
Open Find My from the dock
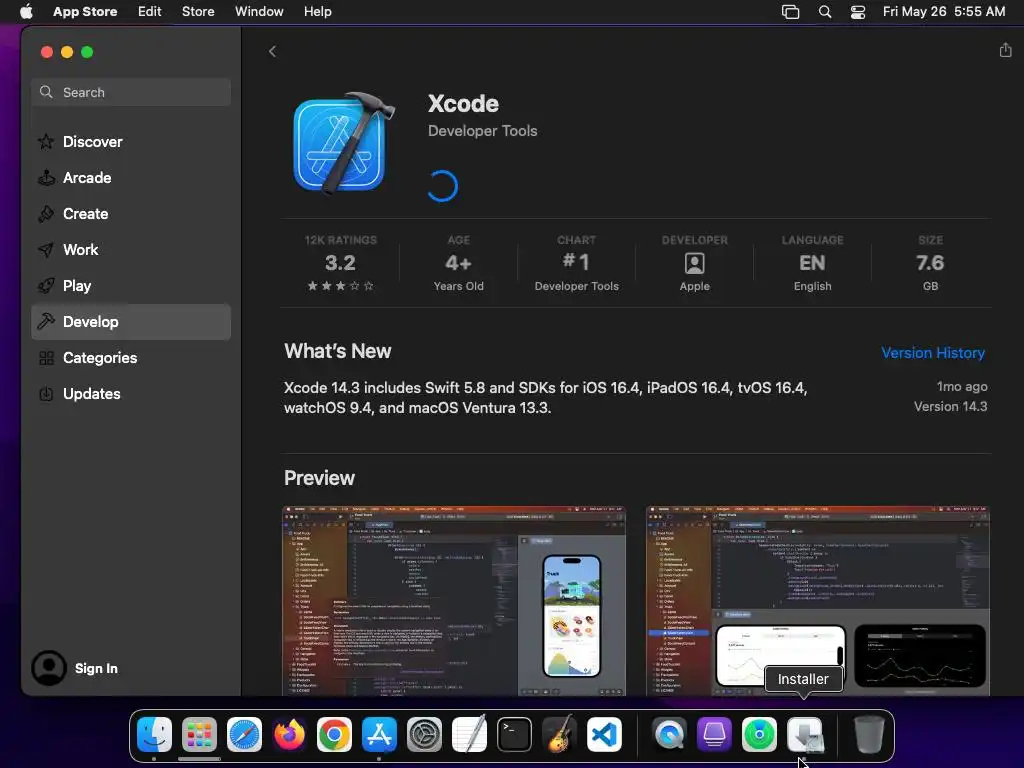pyautogui.click(x=760, y=735)
